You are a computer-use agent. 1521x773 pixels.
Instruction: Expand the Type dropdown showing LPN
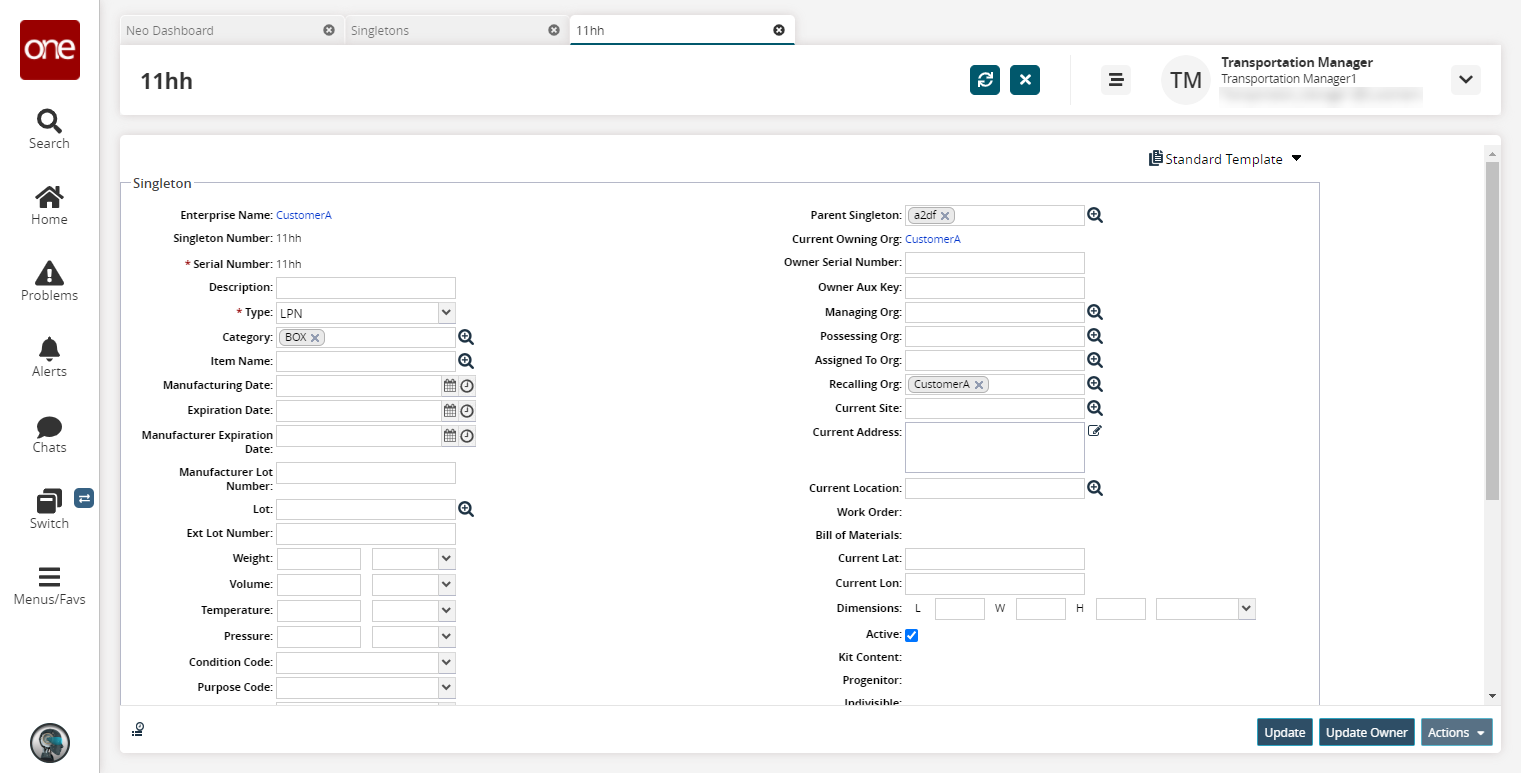pos(446,313)
